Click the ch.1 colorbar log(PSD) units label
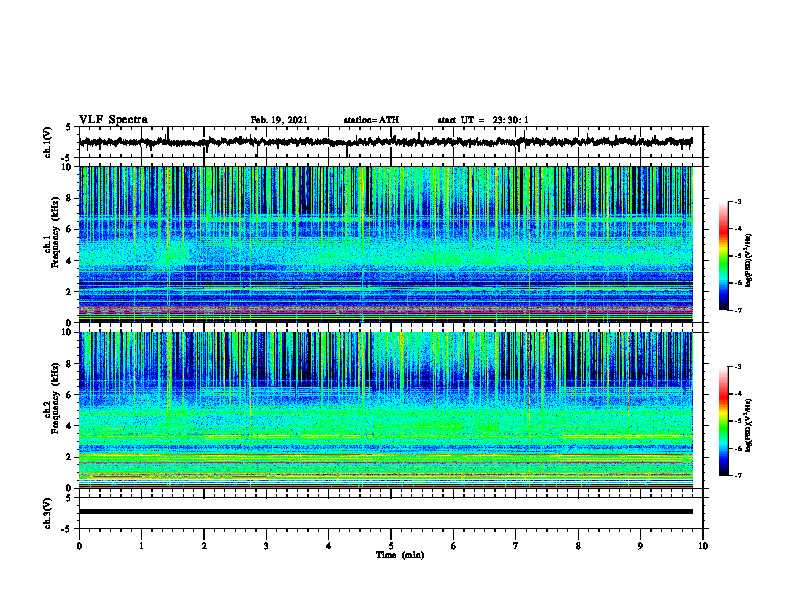792x612 pixels. pos(750,261)
